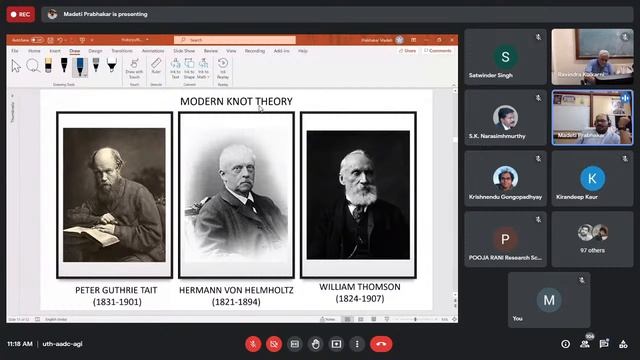Select the blue pen in Drawing Tools
The width and height of the screenshot is (640, 360).
tap(80, 67)
